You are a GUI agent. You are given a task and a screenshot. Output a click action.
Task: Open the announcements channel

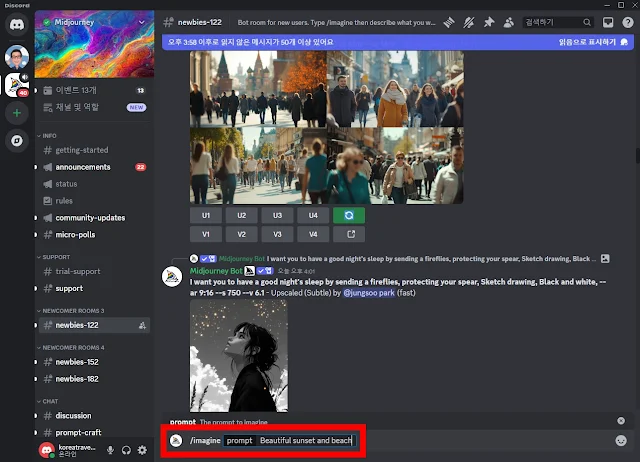coord(94,167)
